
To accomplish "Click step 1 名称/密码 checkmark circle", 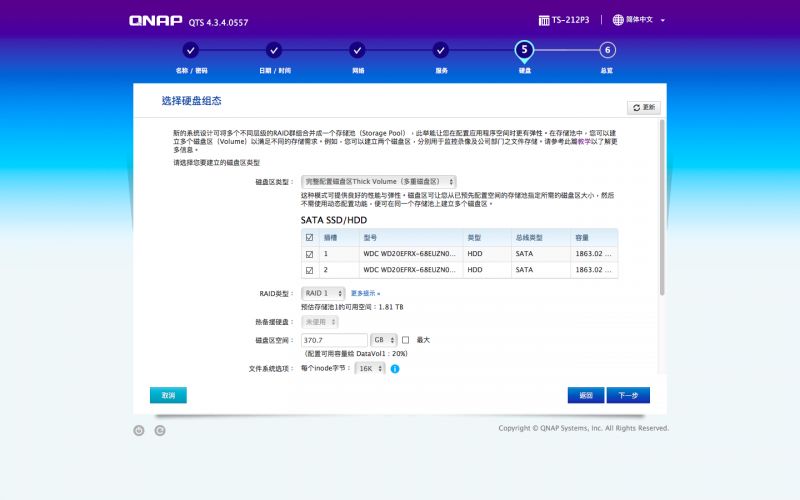I will (x=190, y=50).
